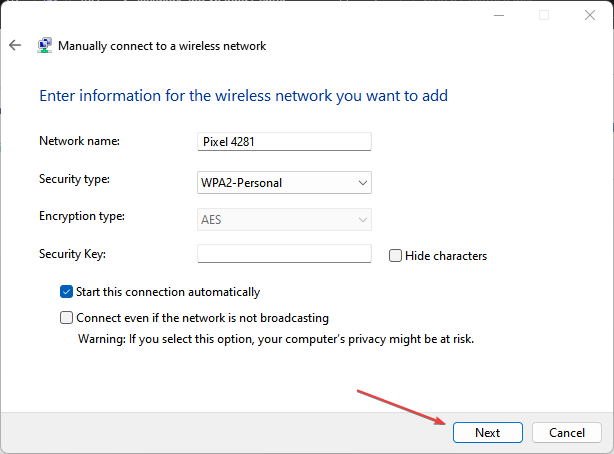Click the Security Key label

pos(72,254)
